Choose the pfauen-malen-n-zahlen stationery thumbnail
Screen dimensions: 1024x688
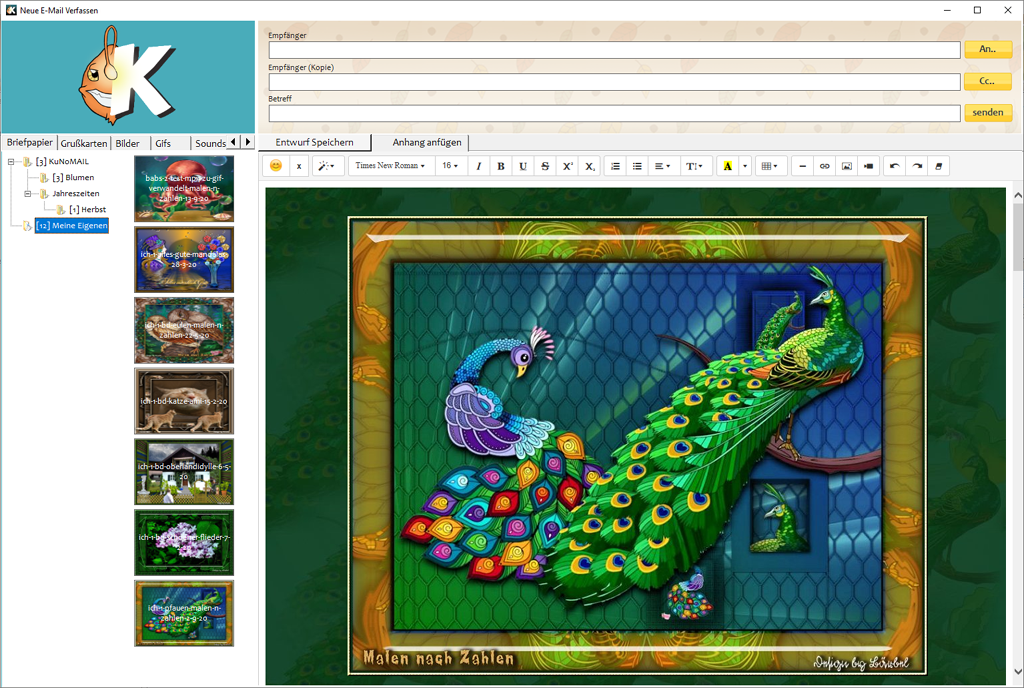pos(184,614)
